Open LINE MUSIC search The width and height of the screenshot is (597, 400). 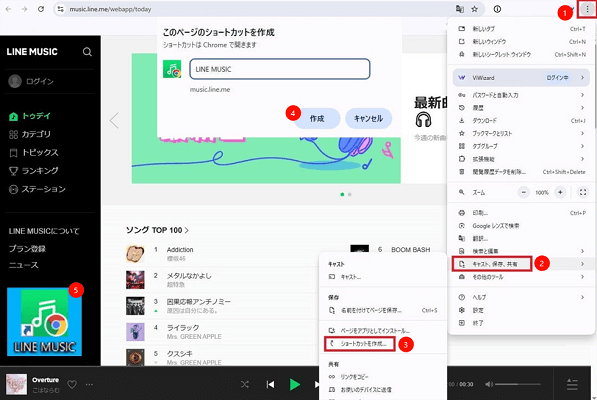(x=87, y=52)
